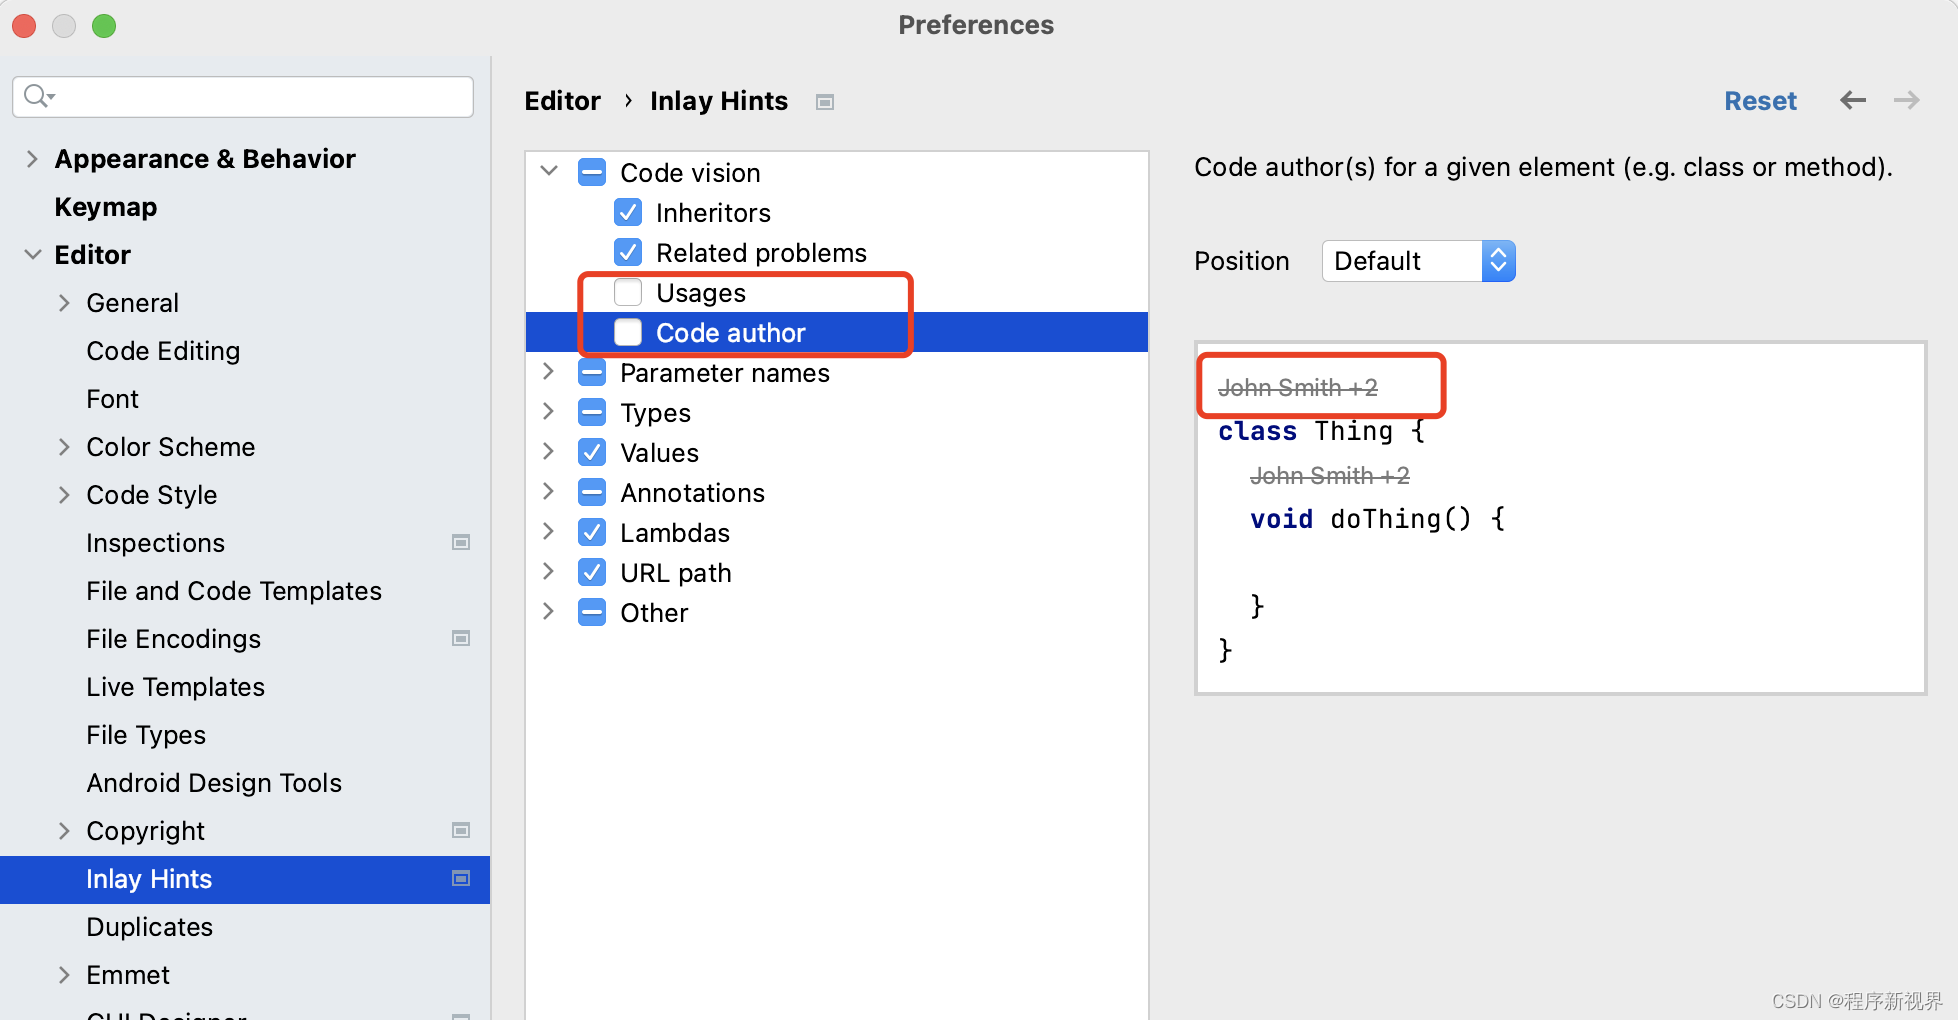The image size is (1958, 1020).
Task: Toggle the Other checkbox
Action: [x=592, y=612]
